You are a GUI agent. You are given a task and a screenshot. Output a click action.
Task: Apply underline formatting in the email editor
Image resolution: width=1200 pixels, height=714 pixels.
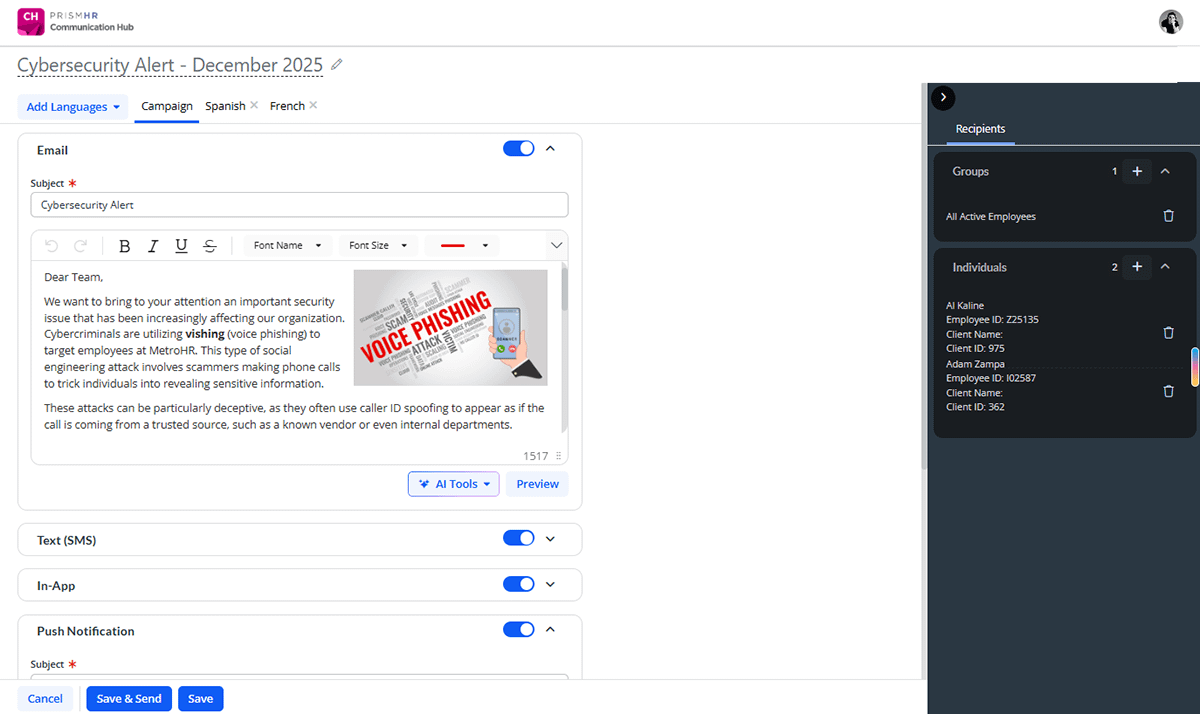[181, 246]
